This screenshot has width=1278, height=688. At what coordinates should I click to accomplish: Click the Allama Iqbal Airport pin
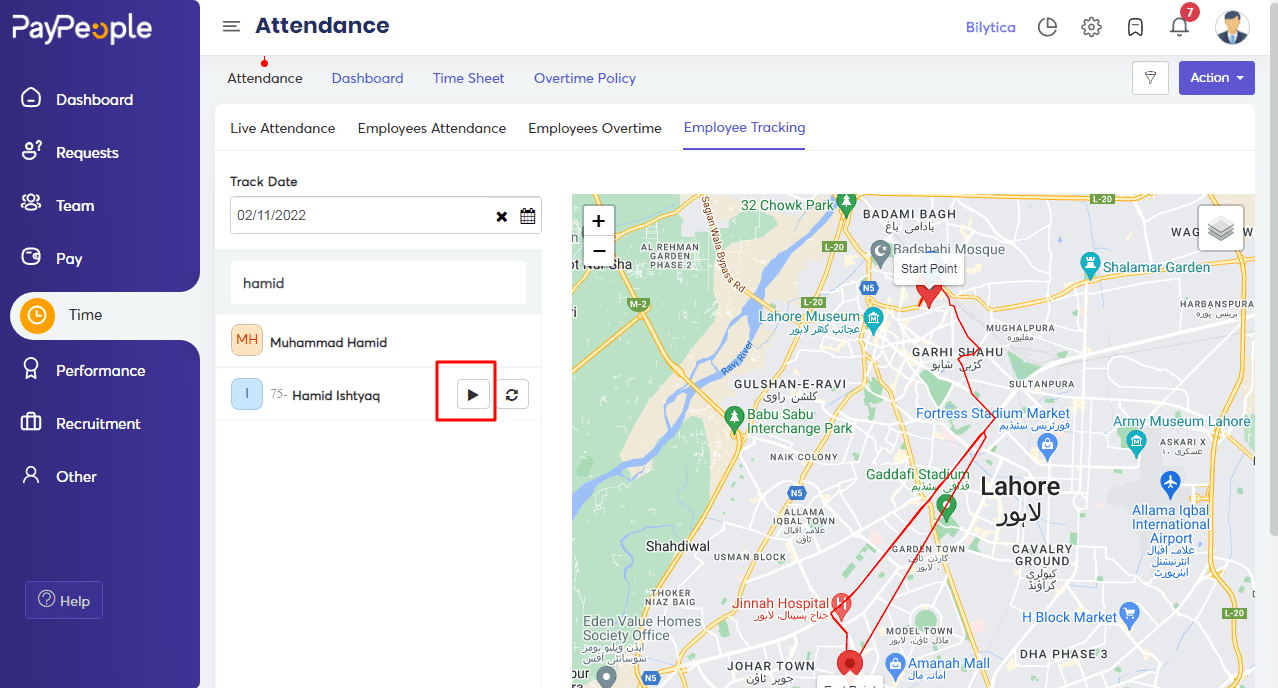point(1171,484)
